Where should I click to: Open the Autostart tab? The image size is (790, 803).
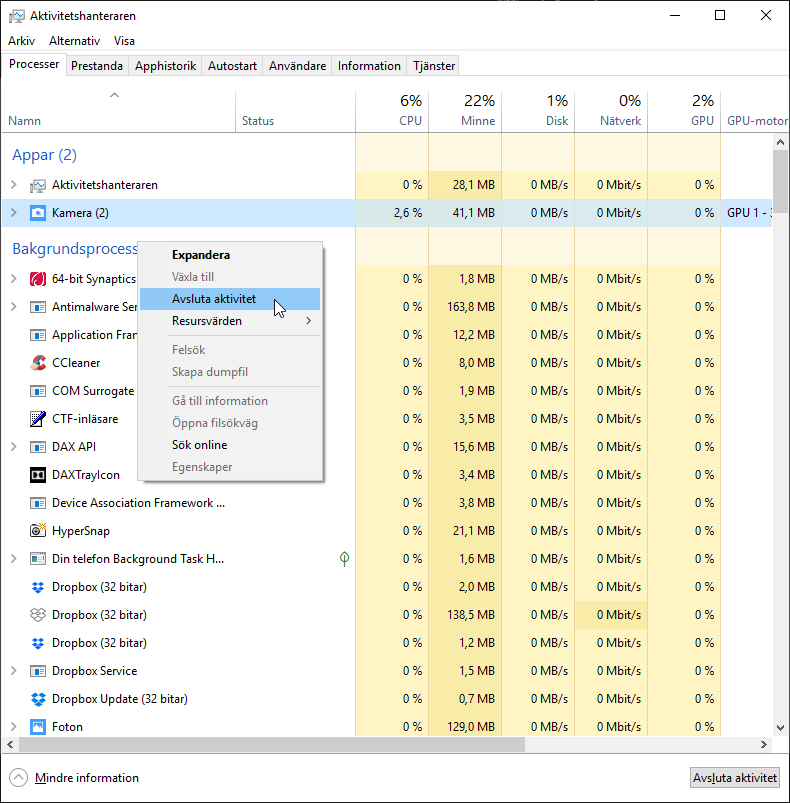(232, 66)
